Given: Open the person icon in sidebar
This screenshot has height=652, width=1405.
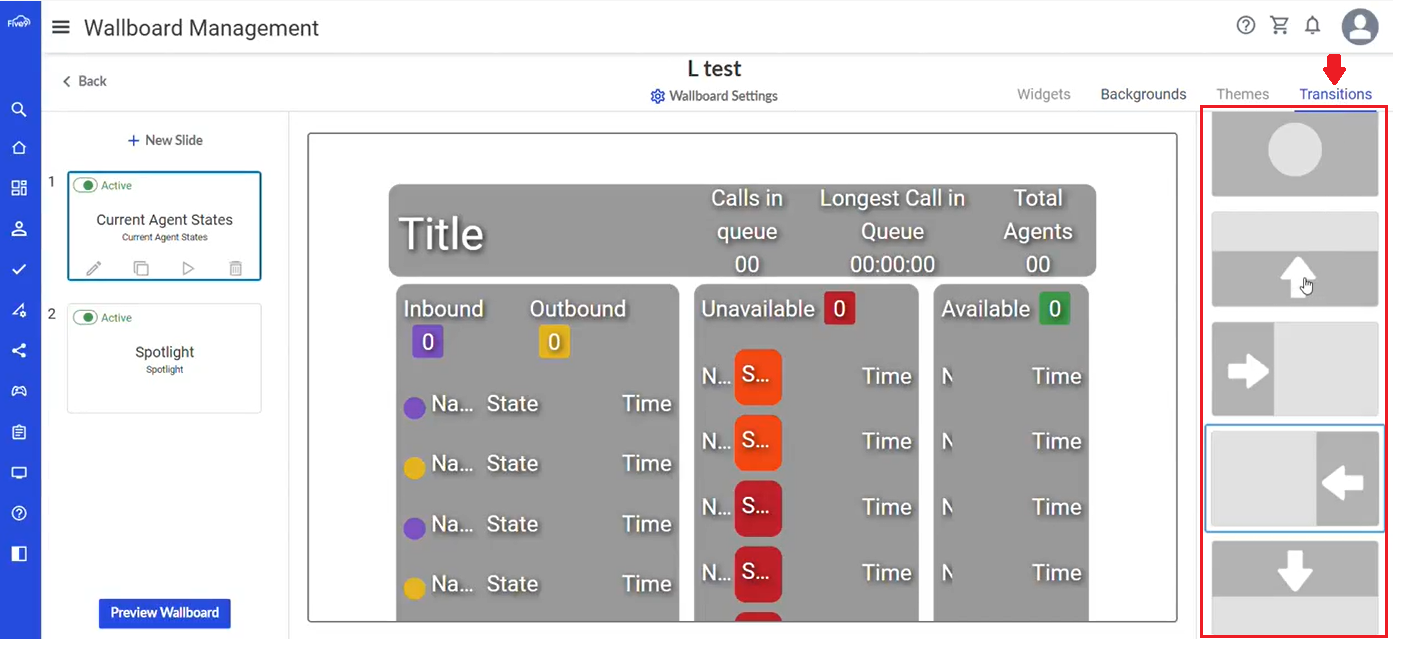Looking at the screenshot, I should pos(19,229).
